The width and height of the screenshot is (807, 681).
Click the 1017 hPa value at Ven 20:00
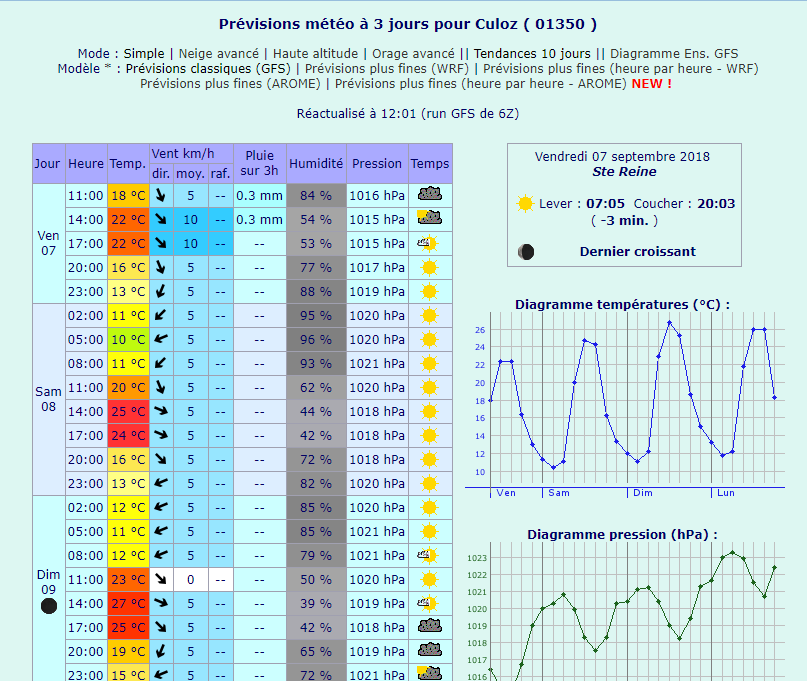[x=377, y=268]
